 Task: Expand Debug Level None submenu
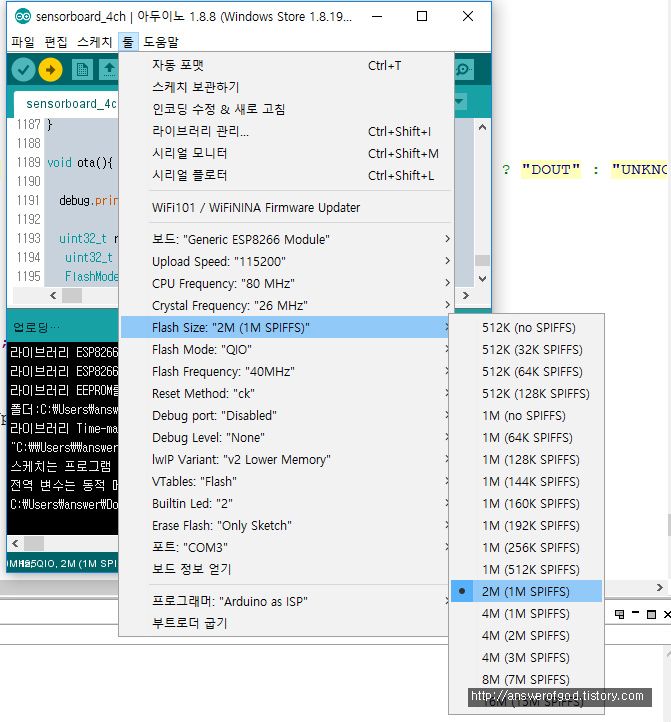(286, 437)
